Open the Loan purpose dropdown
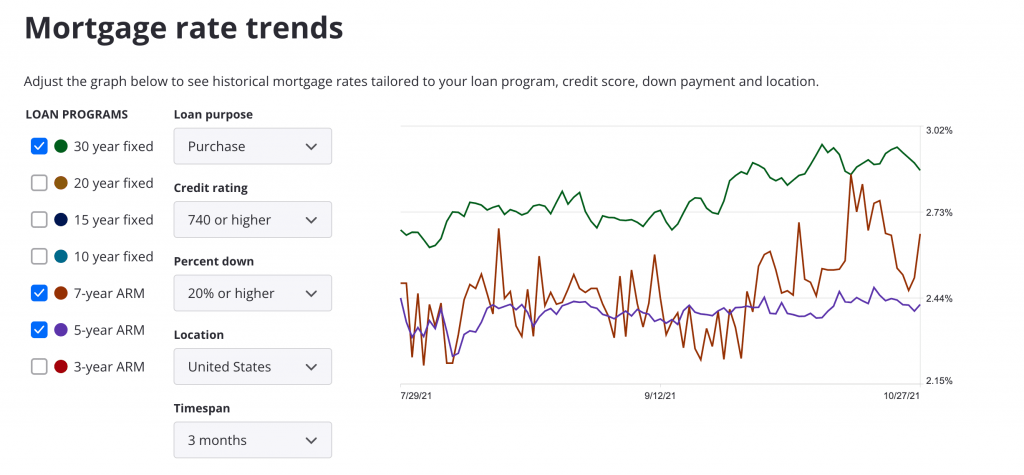1024x475 pixels. click(252, 146)
